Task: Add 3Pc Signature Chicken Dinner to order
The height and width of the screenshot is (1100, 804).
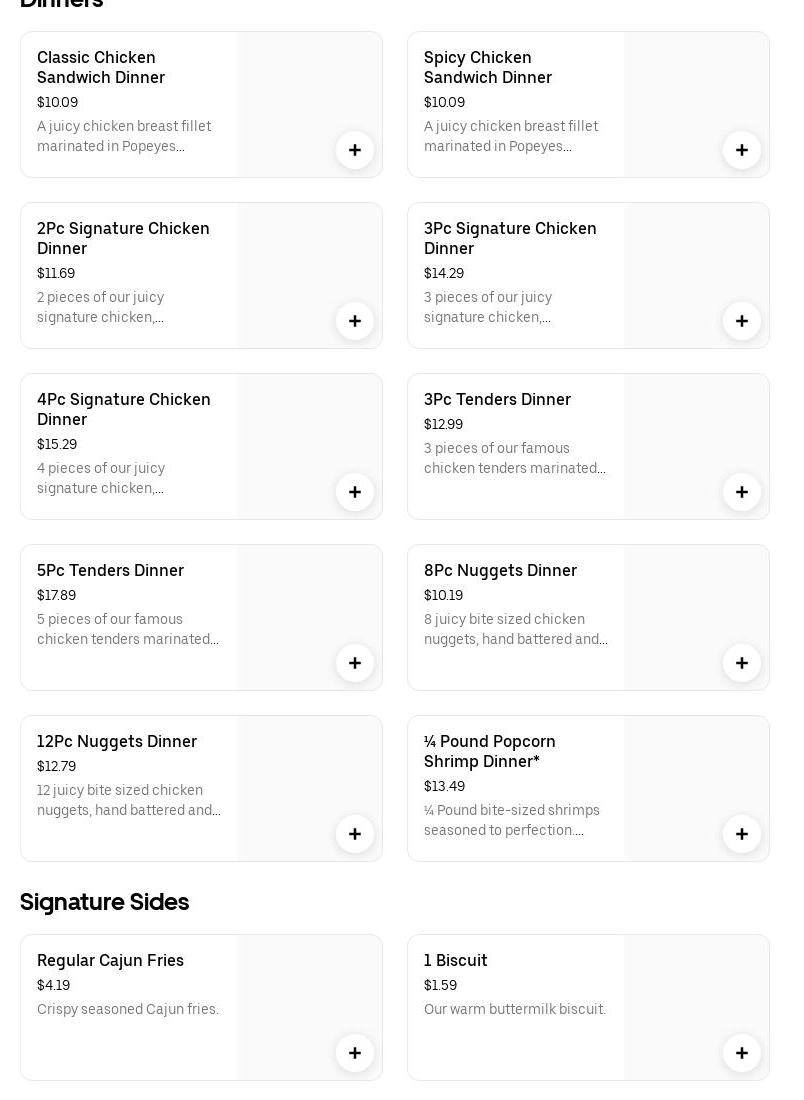Action: [x=742, y=321]
